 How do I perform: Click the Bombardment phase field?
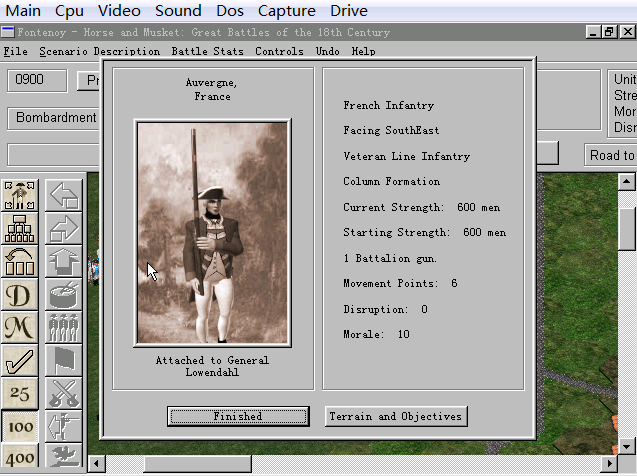(x=54, y=118)
